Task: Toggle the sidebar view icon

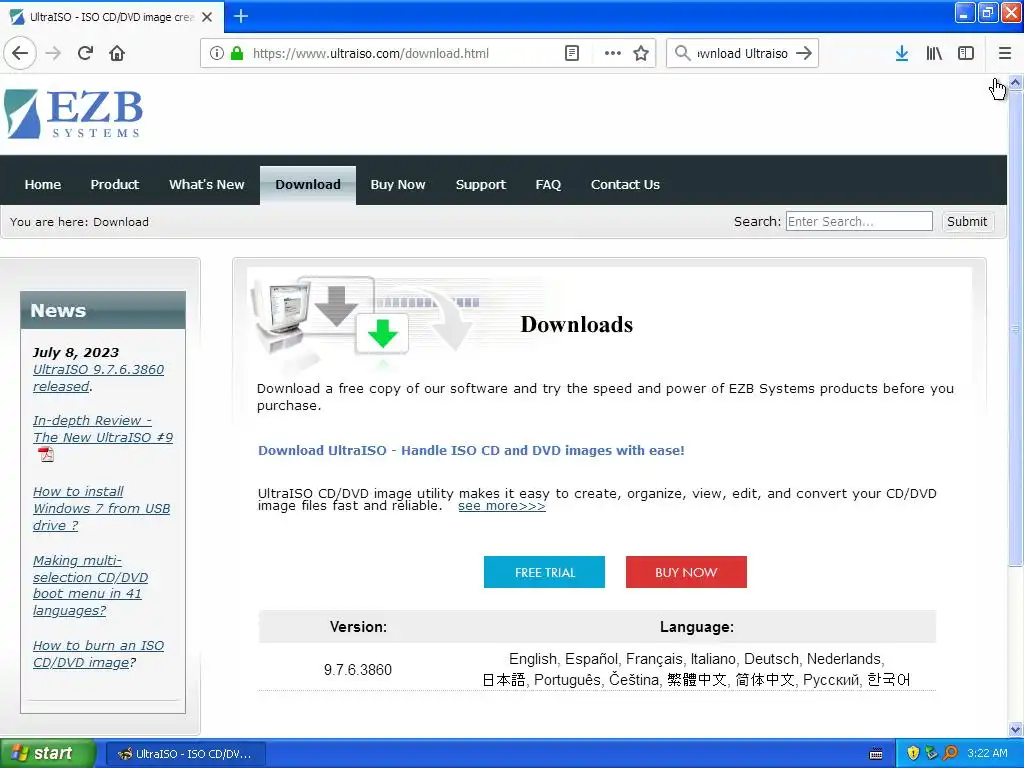Action: click(x=966, y=53)
